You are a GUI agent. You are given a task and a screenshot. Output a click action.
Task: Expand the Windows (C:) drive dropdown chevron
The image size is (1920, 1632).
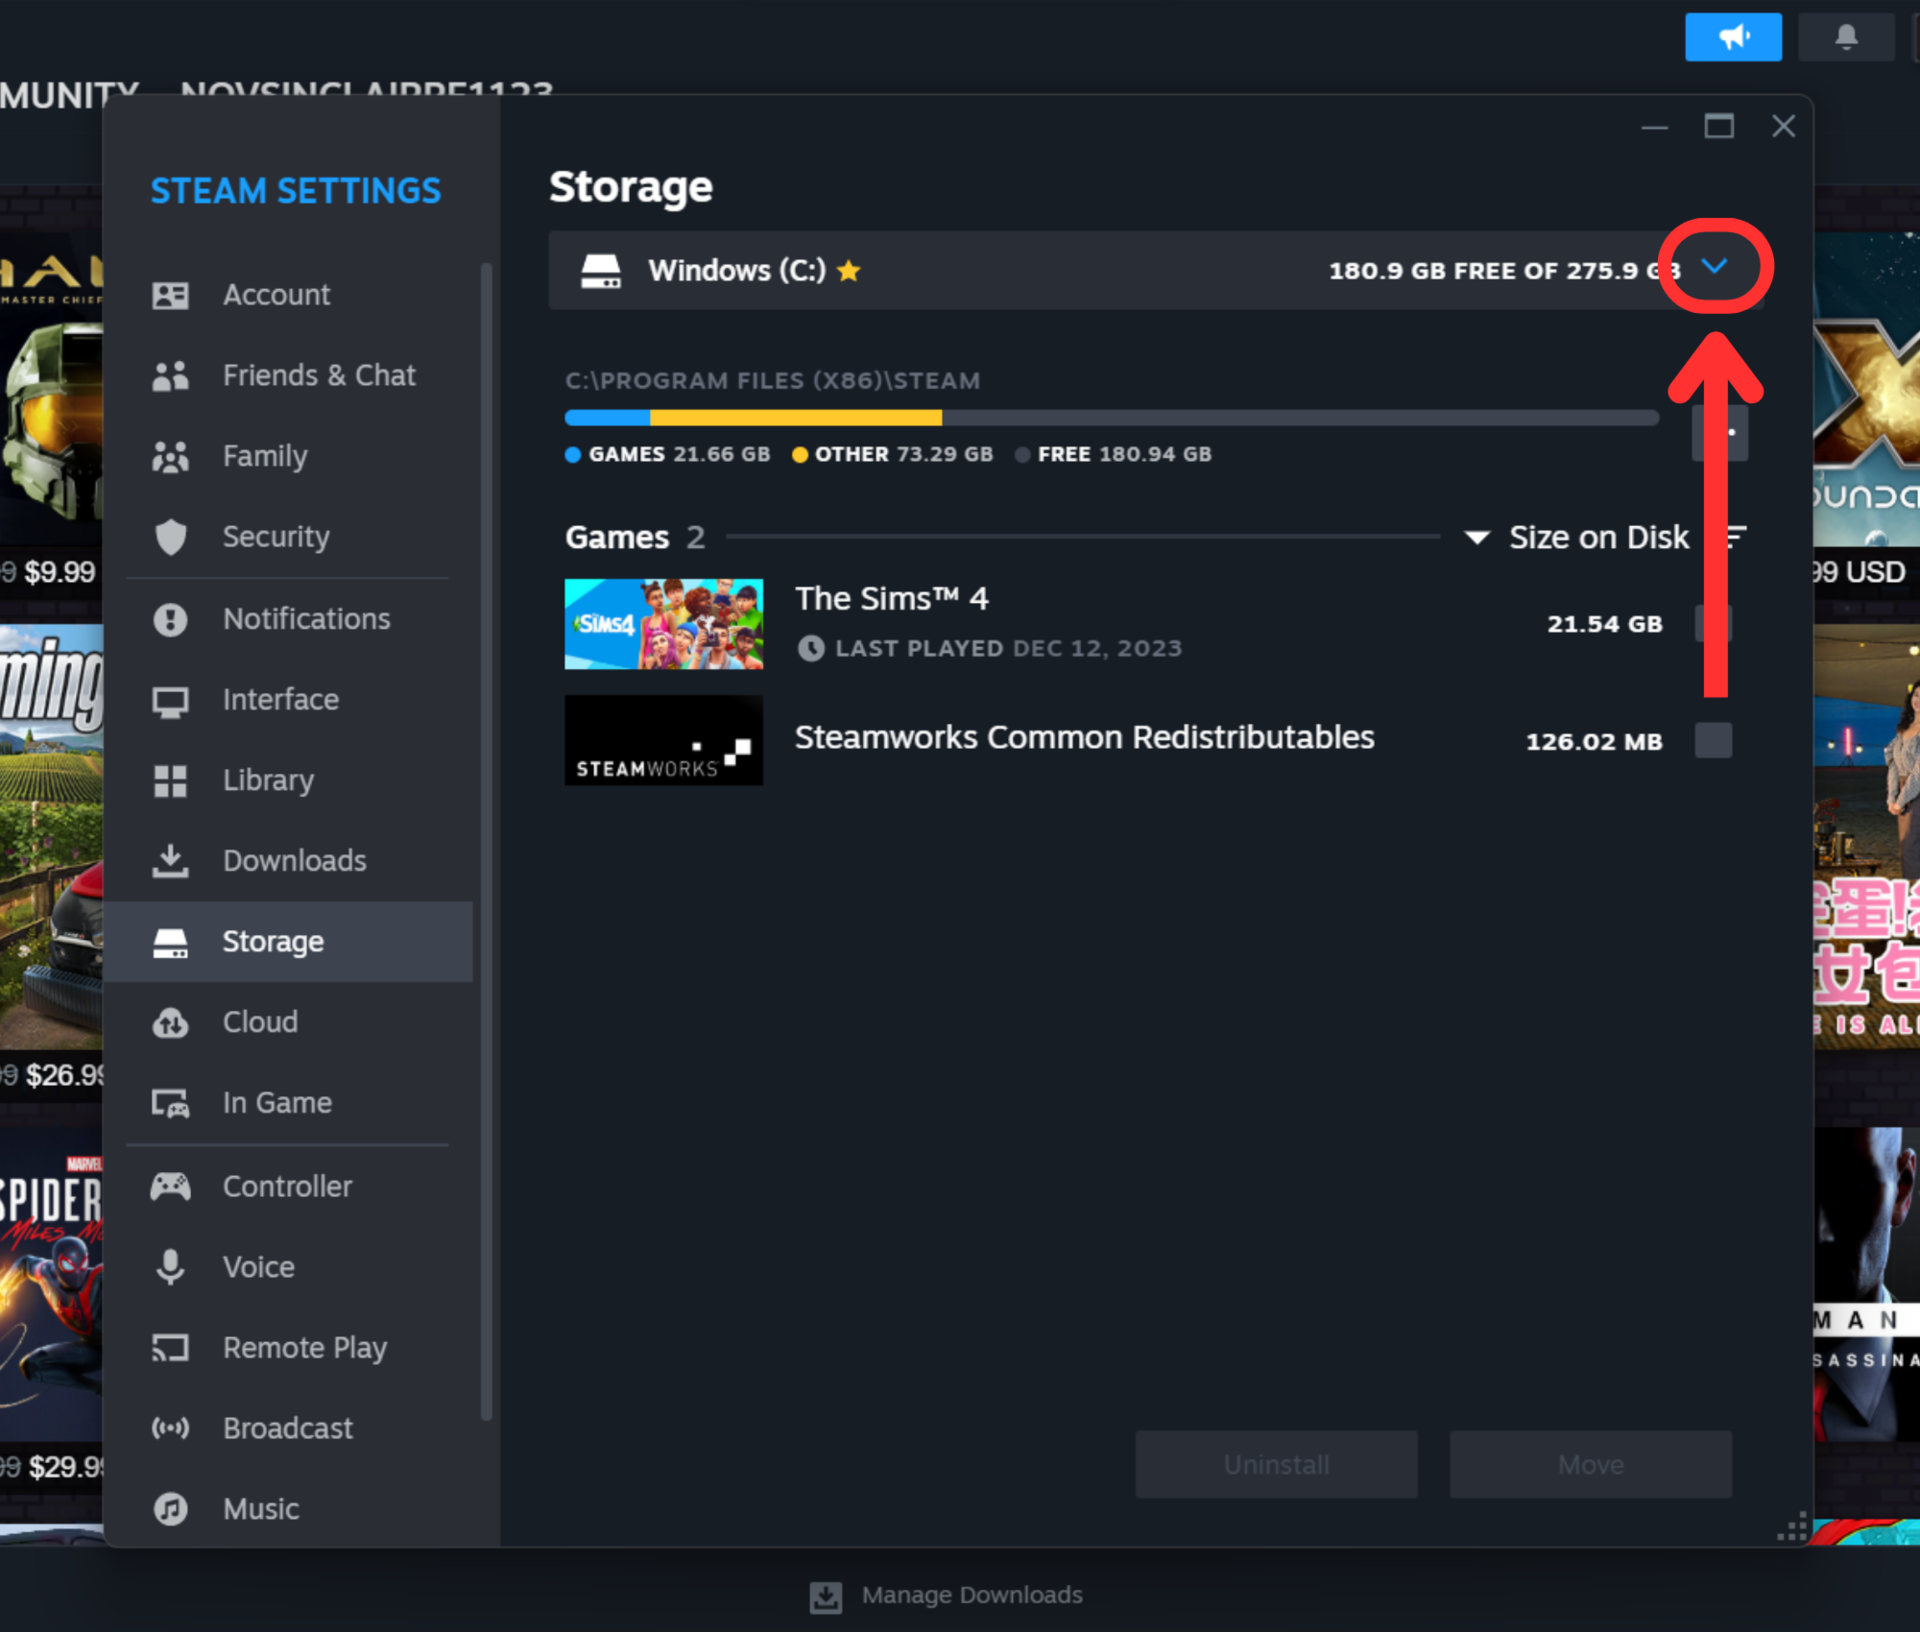1714,266
